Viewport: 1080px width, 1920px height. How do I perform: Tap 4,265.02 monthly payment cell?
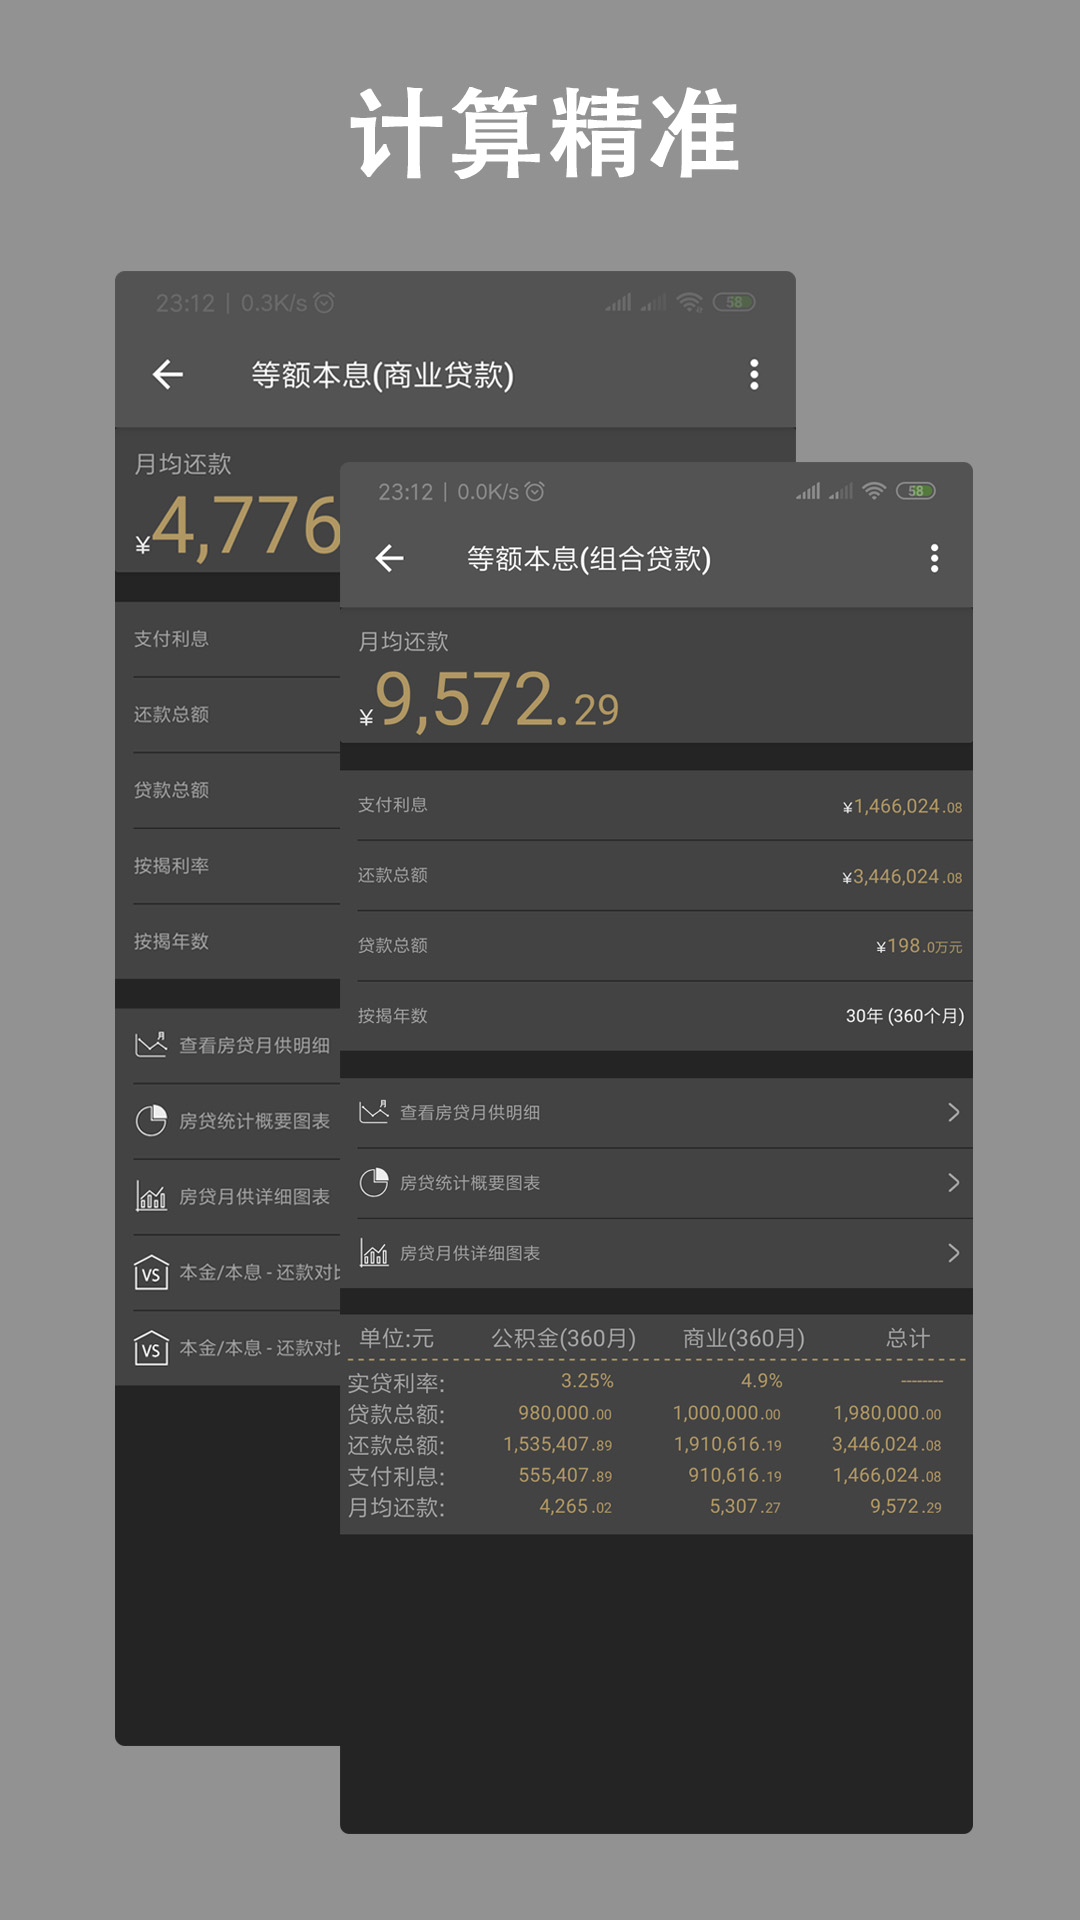pyautogui.click(x=575, y=1506)
